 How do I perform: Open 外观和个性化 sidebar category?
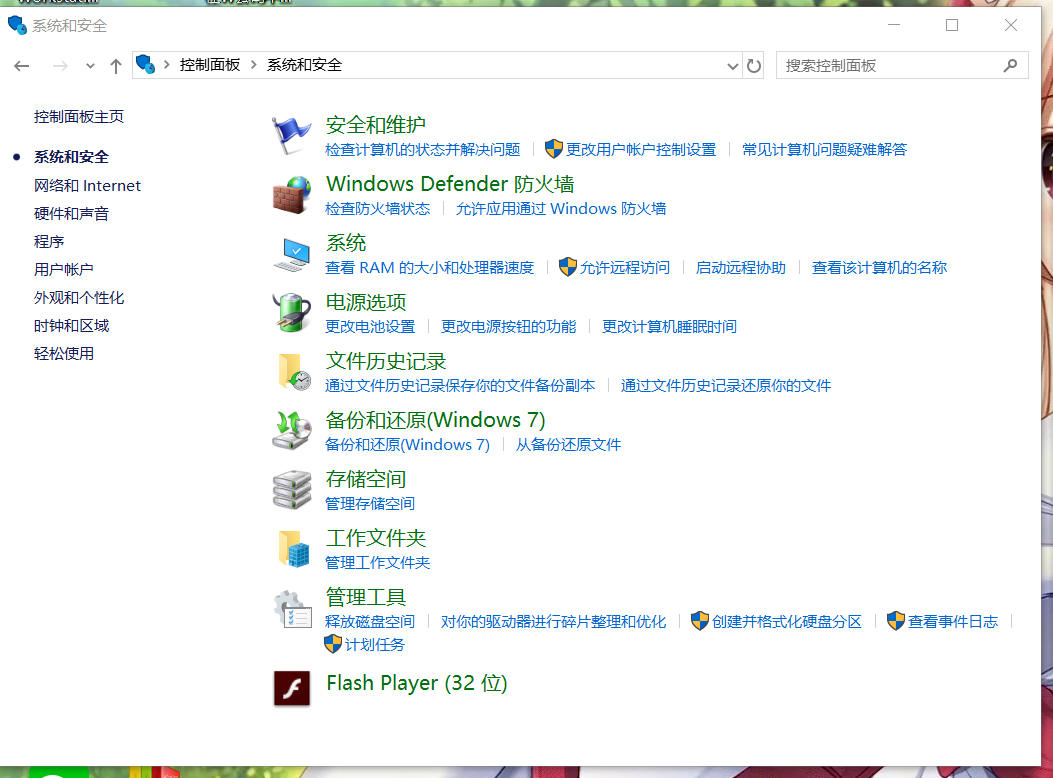point(79,298)
